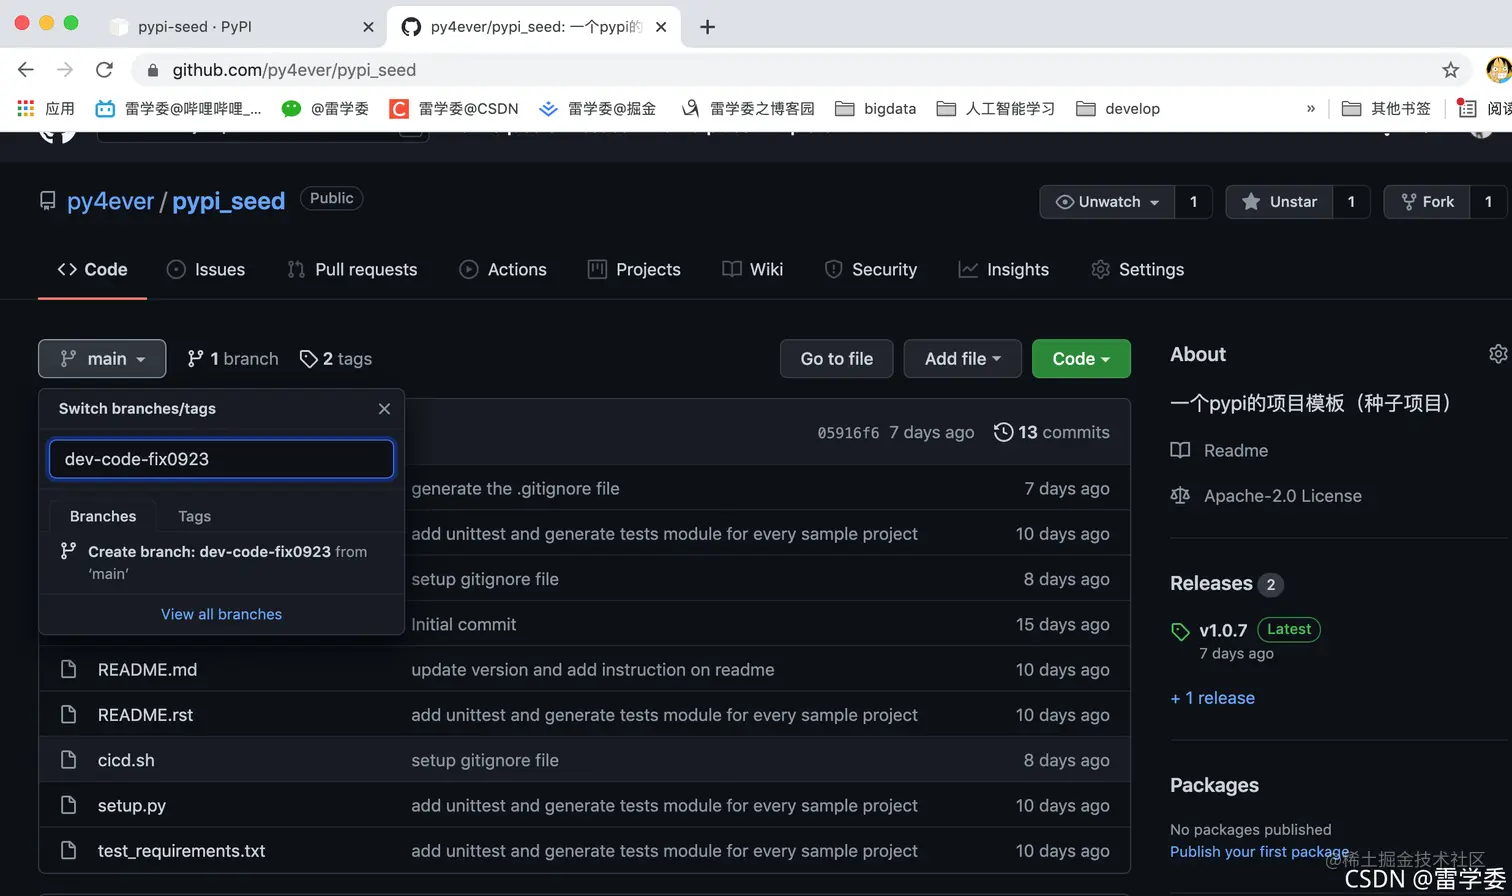The height and width of the screenshot is (896, 1512).
Task: View the 2 tags link
Action: (336, 359)
